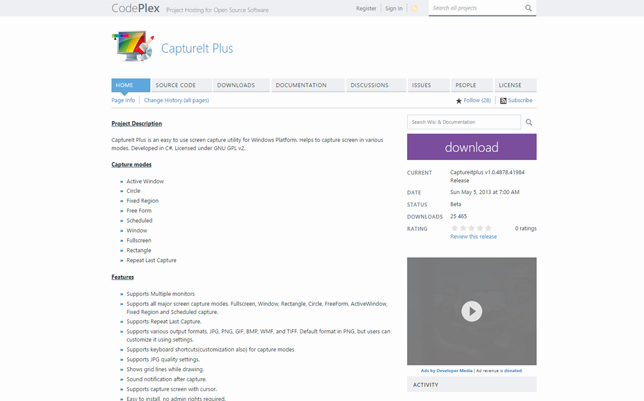View the ISSUES tab
Image resolution: width=644 pixels, height=401 pixels.
pos(428,85)
